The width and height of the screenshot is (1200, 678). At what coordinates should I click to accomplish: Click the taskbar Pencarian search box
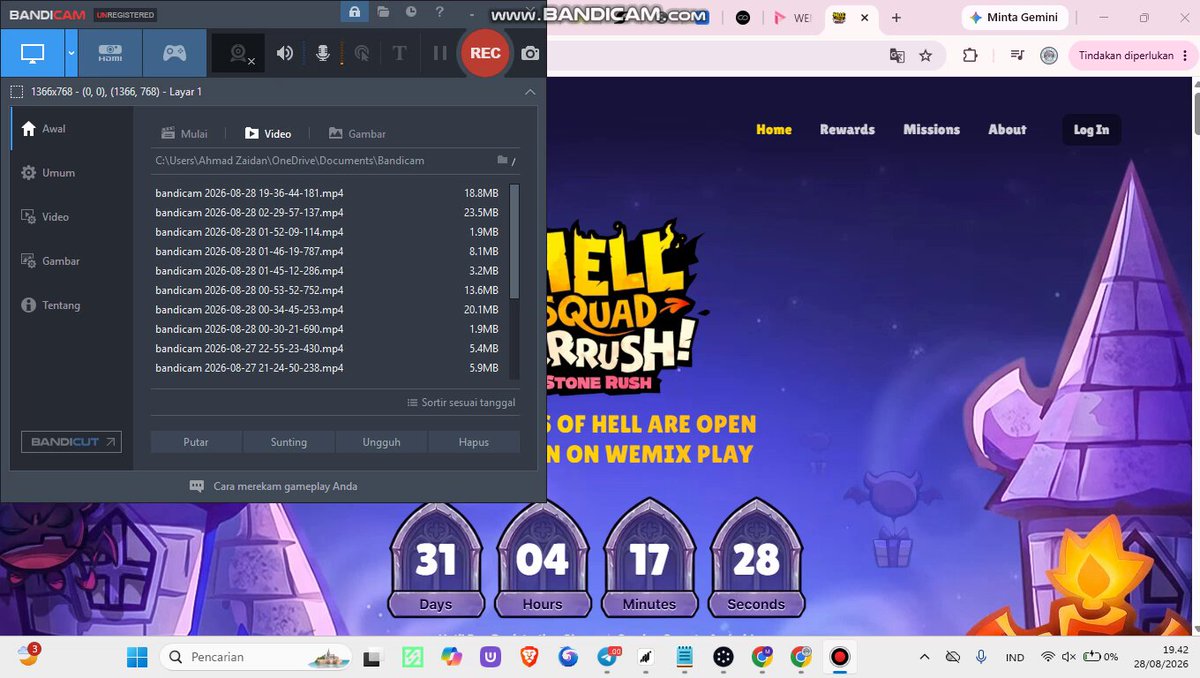tap(256, 657)
